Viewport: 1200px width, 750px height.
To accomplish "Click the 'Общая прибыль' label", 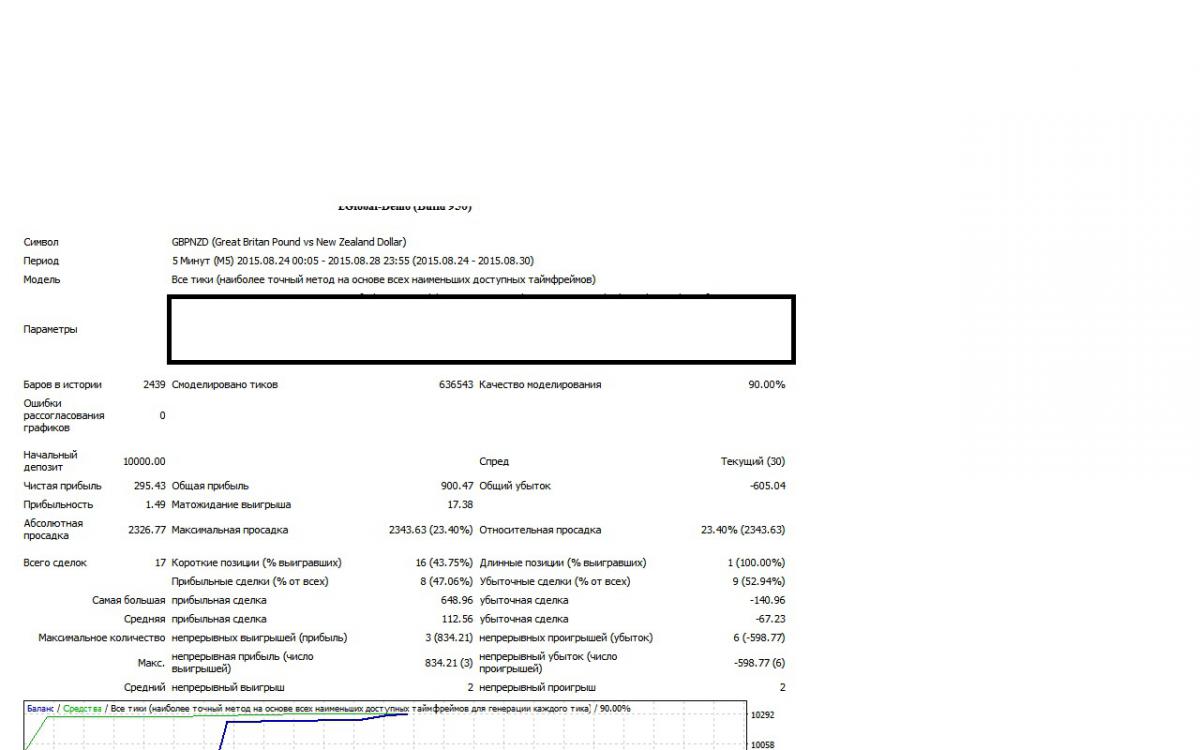I will click(x=210, y=486).
